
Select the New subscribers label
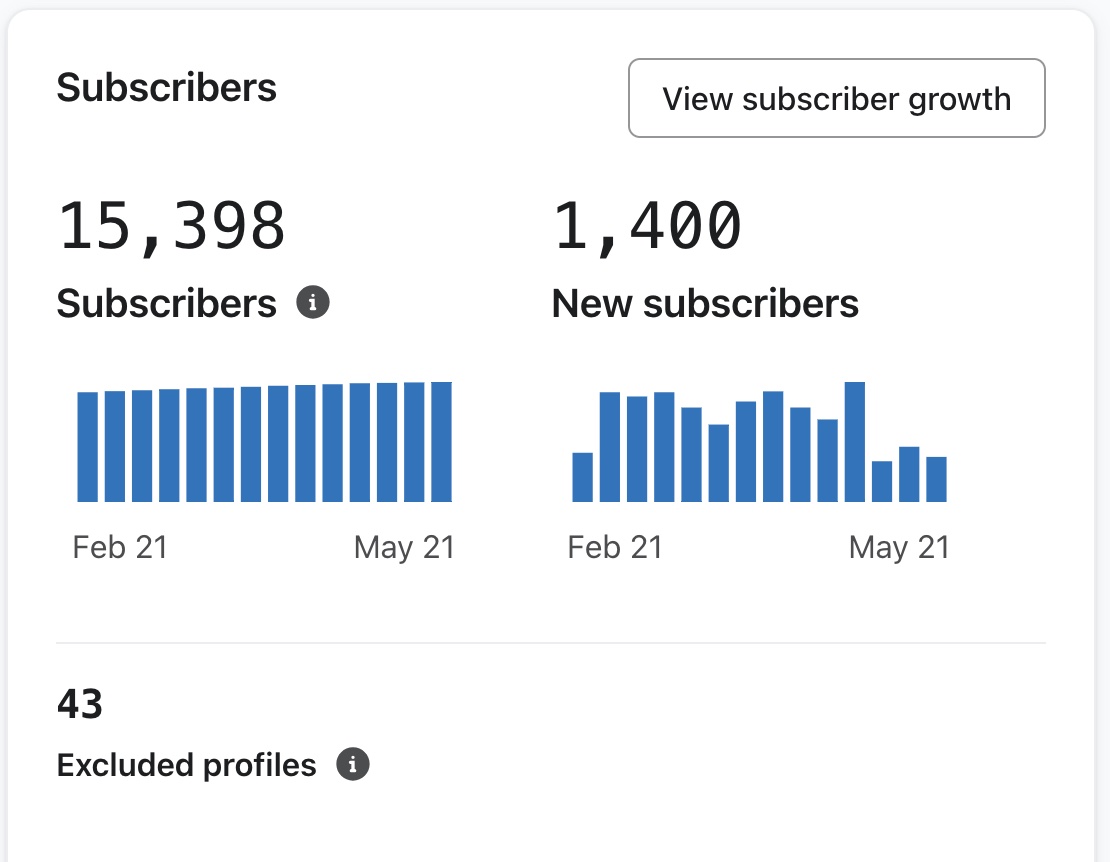pos(705,304)
